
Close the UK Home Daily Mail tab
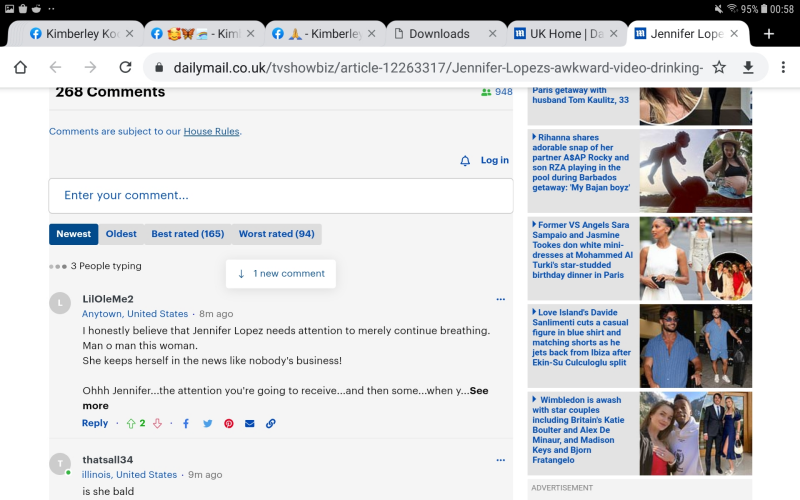click(x=614, y=34)
